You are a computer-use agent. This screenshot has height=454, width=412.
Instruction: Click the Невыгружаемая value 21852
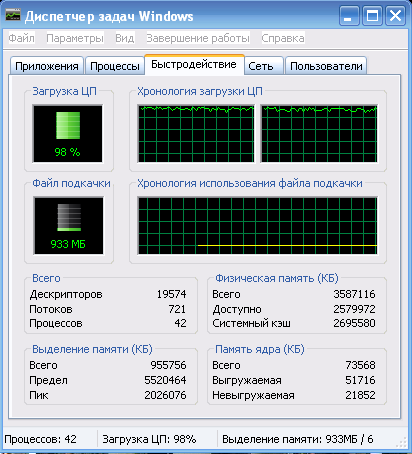click(x=360, y=395)
